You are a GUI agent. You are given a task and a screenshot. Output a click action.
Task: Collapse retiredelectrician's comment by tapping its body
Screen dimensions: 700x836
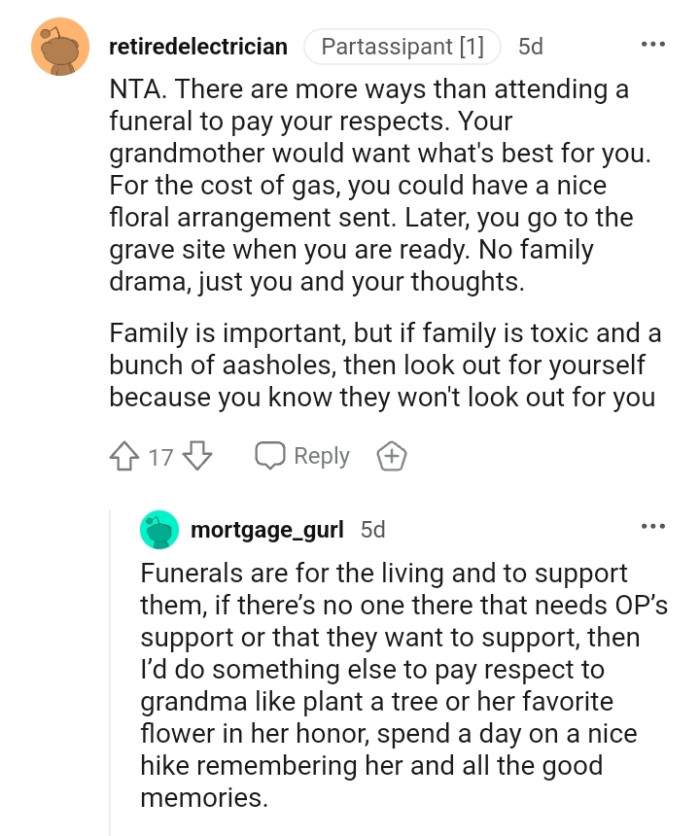pyautogui.click(x=370, y=250)
